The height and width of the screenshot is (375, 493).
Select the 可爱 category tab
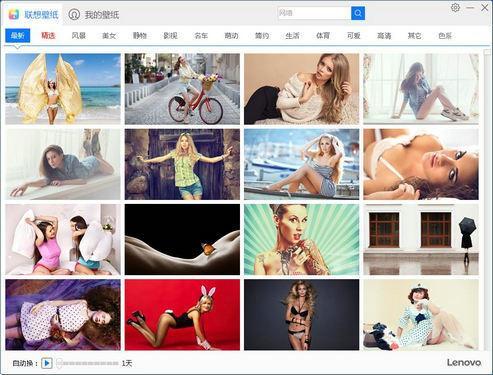coord(354,35)
